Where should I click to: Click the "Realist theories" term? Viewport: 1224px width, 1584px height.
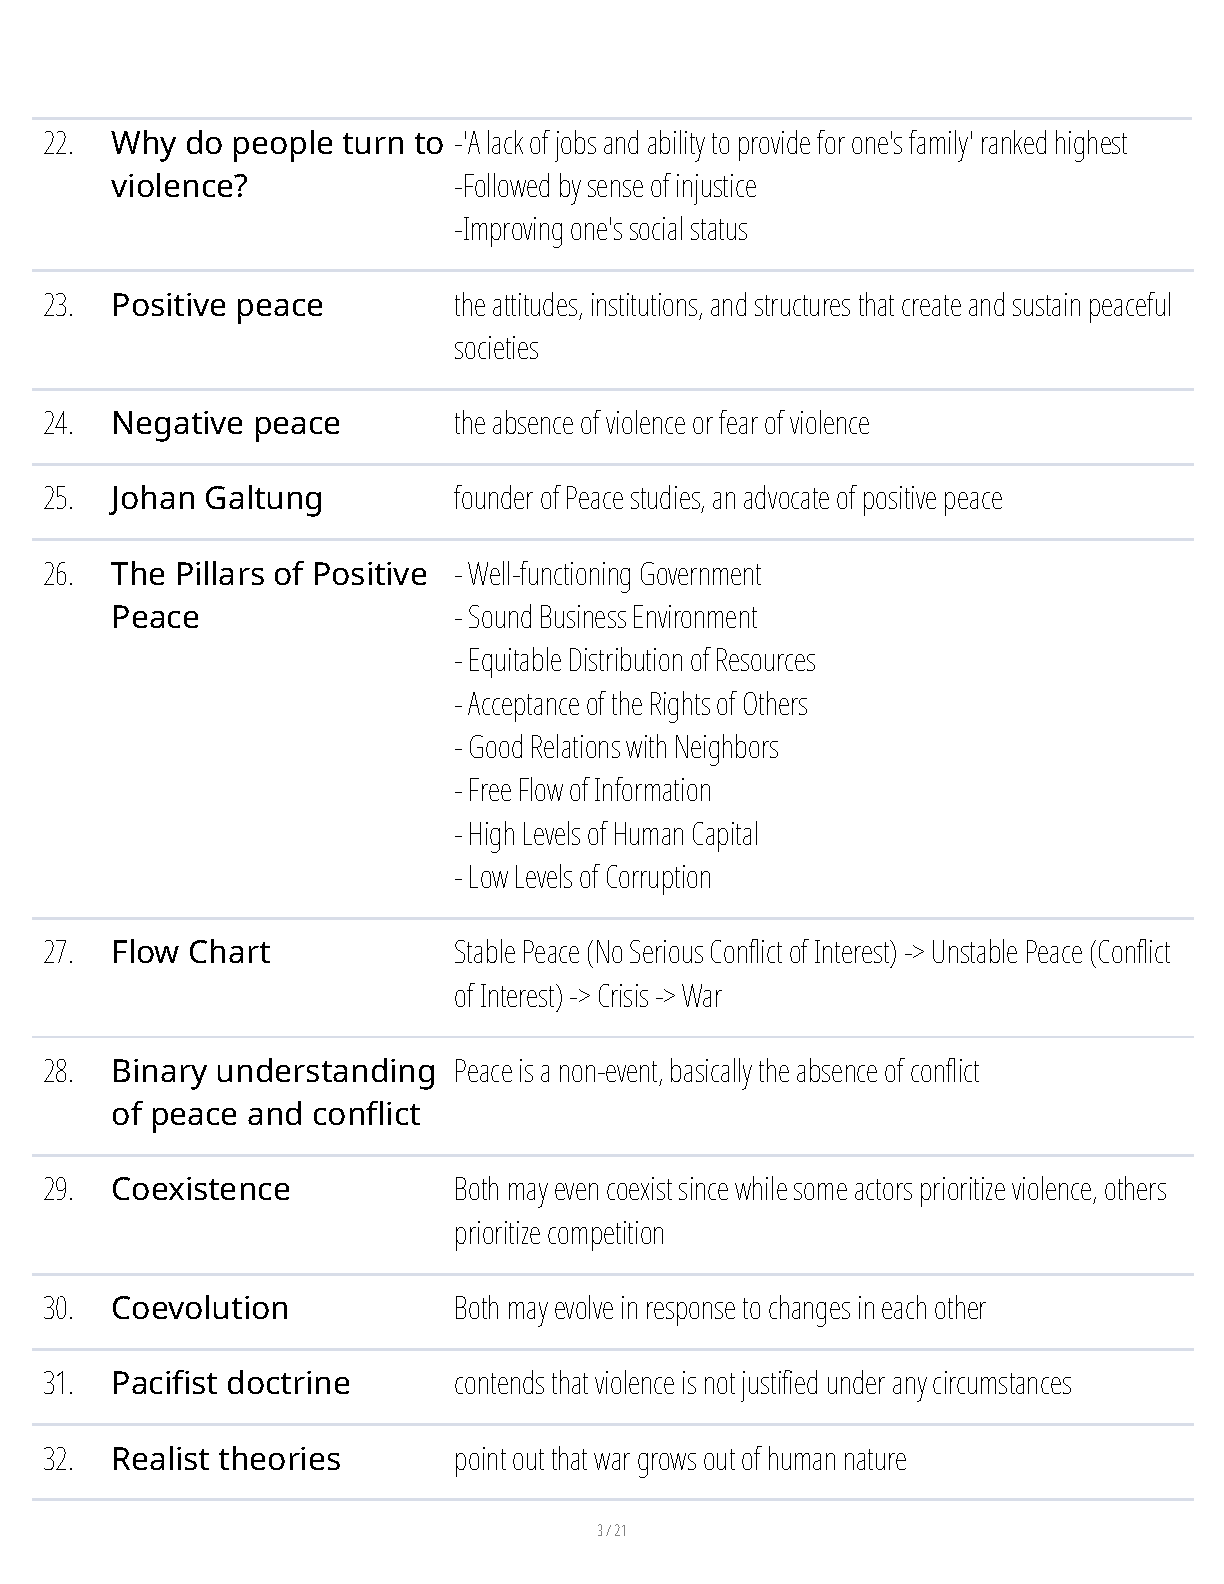(x=225, y=1459)
